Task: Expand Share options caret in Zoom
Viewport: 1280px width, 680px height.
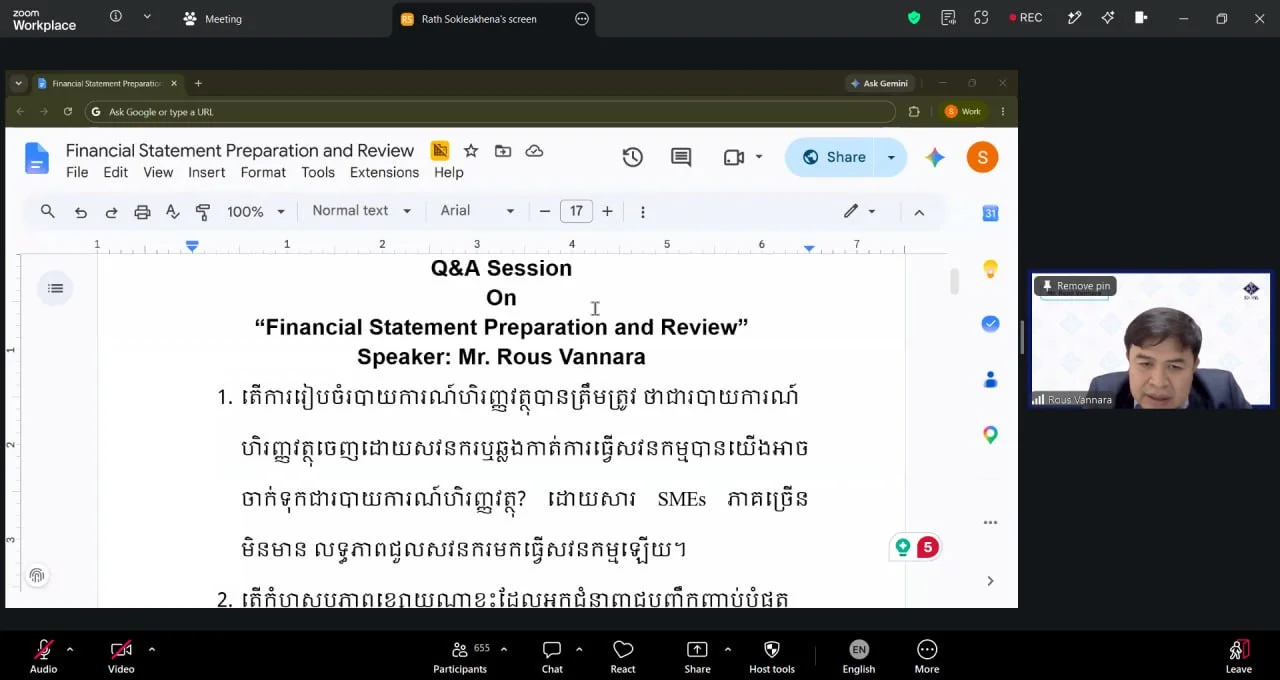Action: click(x=727, y=649)
